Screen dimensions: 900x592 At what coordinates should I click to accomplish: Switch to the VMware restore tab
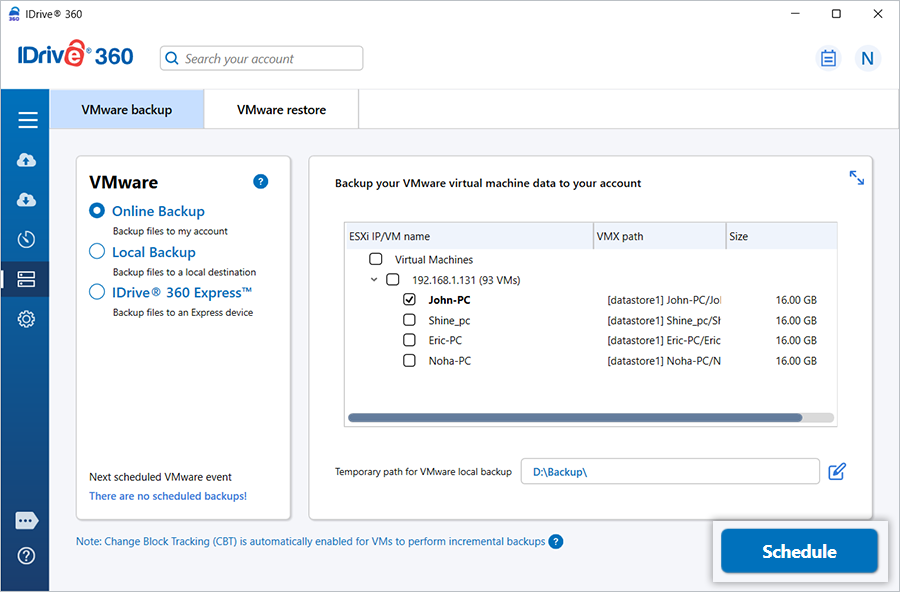(x=281, y=110)
